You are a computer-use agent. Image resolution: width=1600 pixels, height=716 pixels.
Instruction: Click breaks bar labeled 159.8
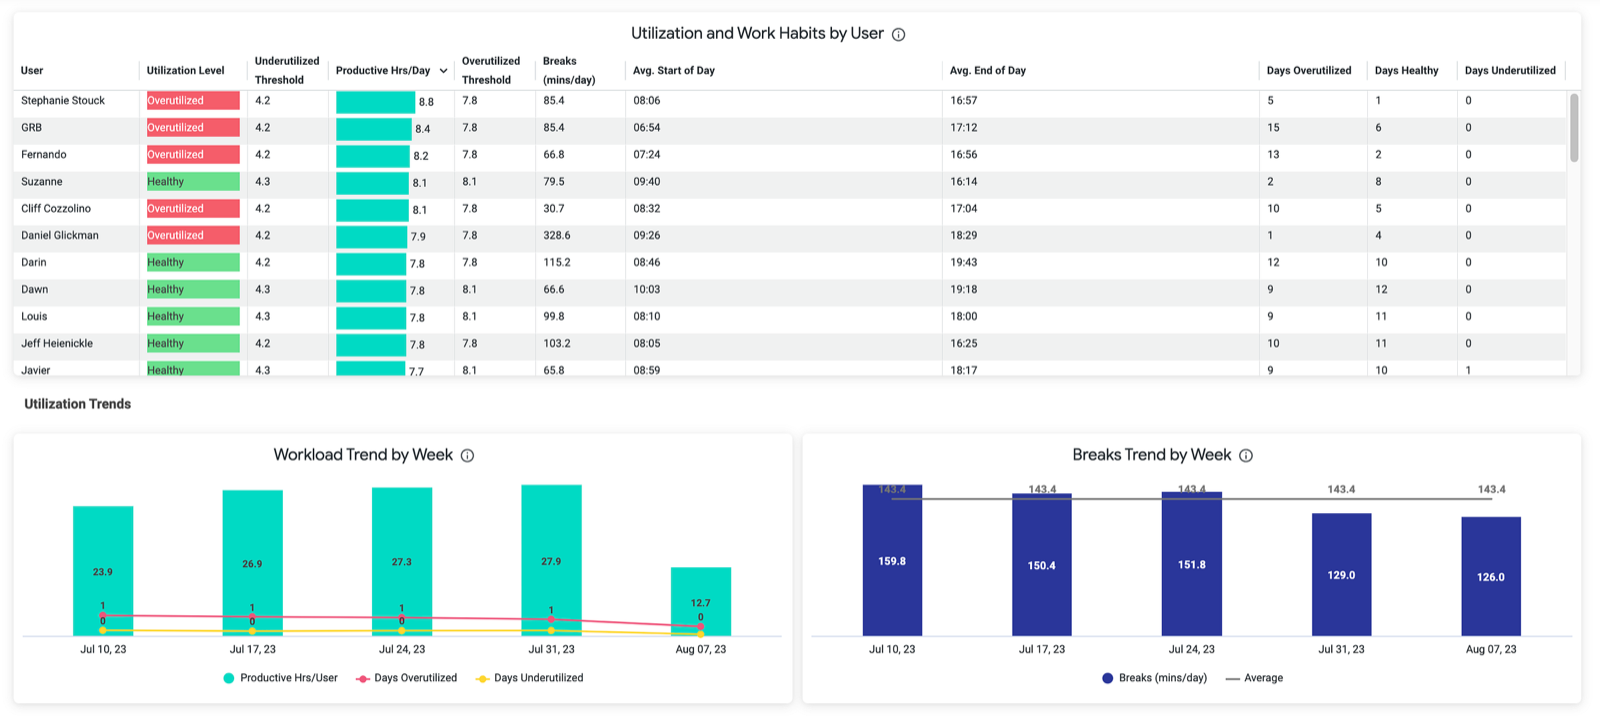coord(892,561)
